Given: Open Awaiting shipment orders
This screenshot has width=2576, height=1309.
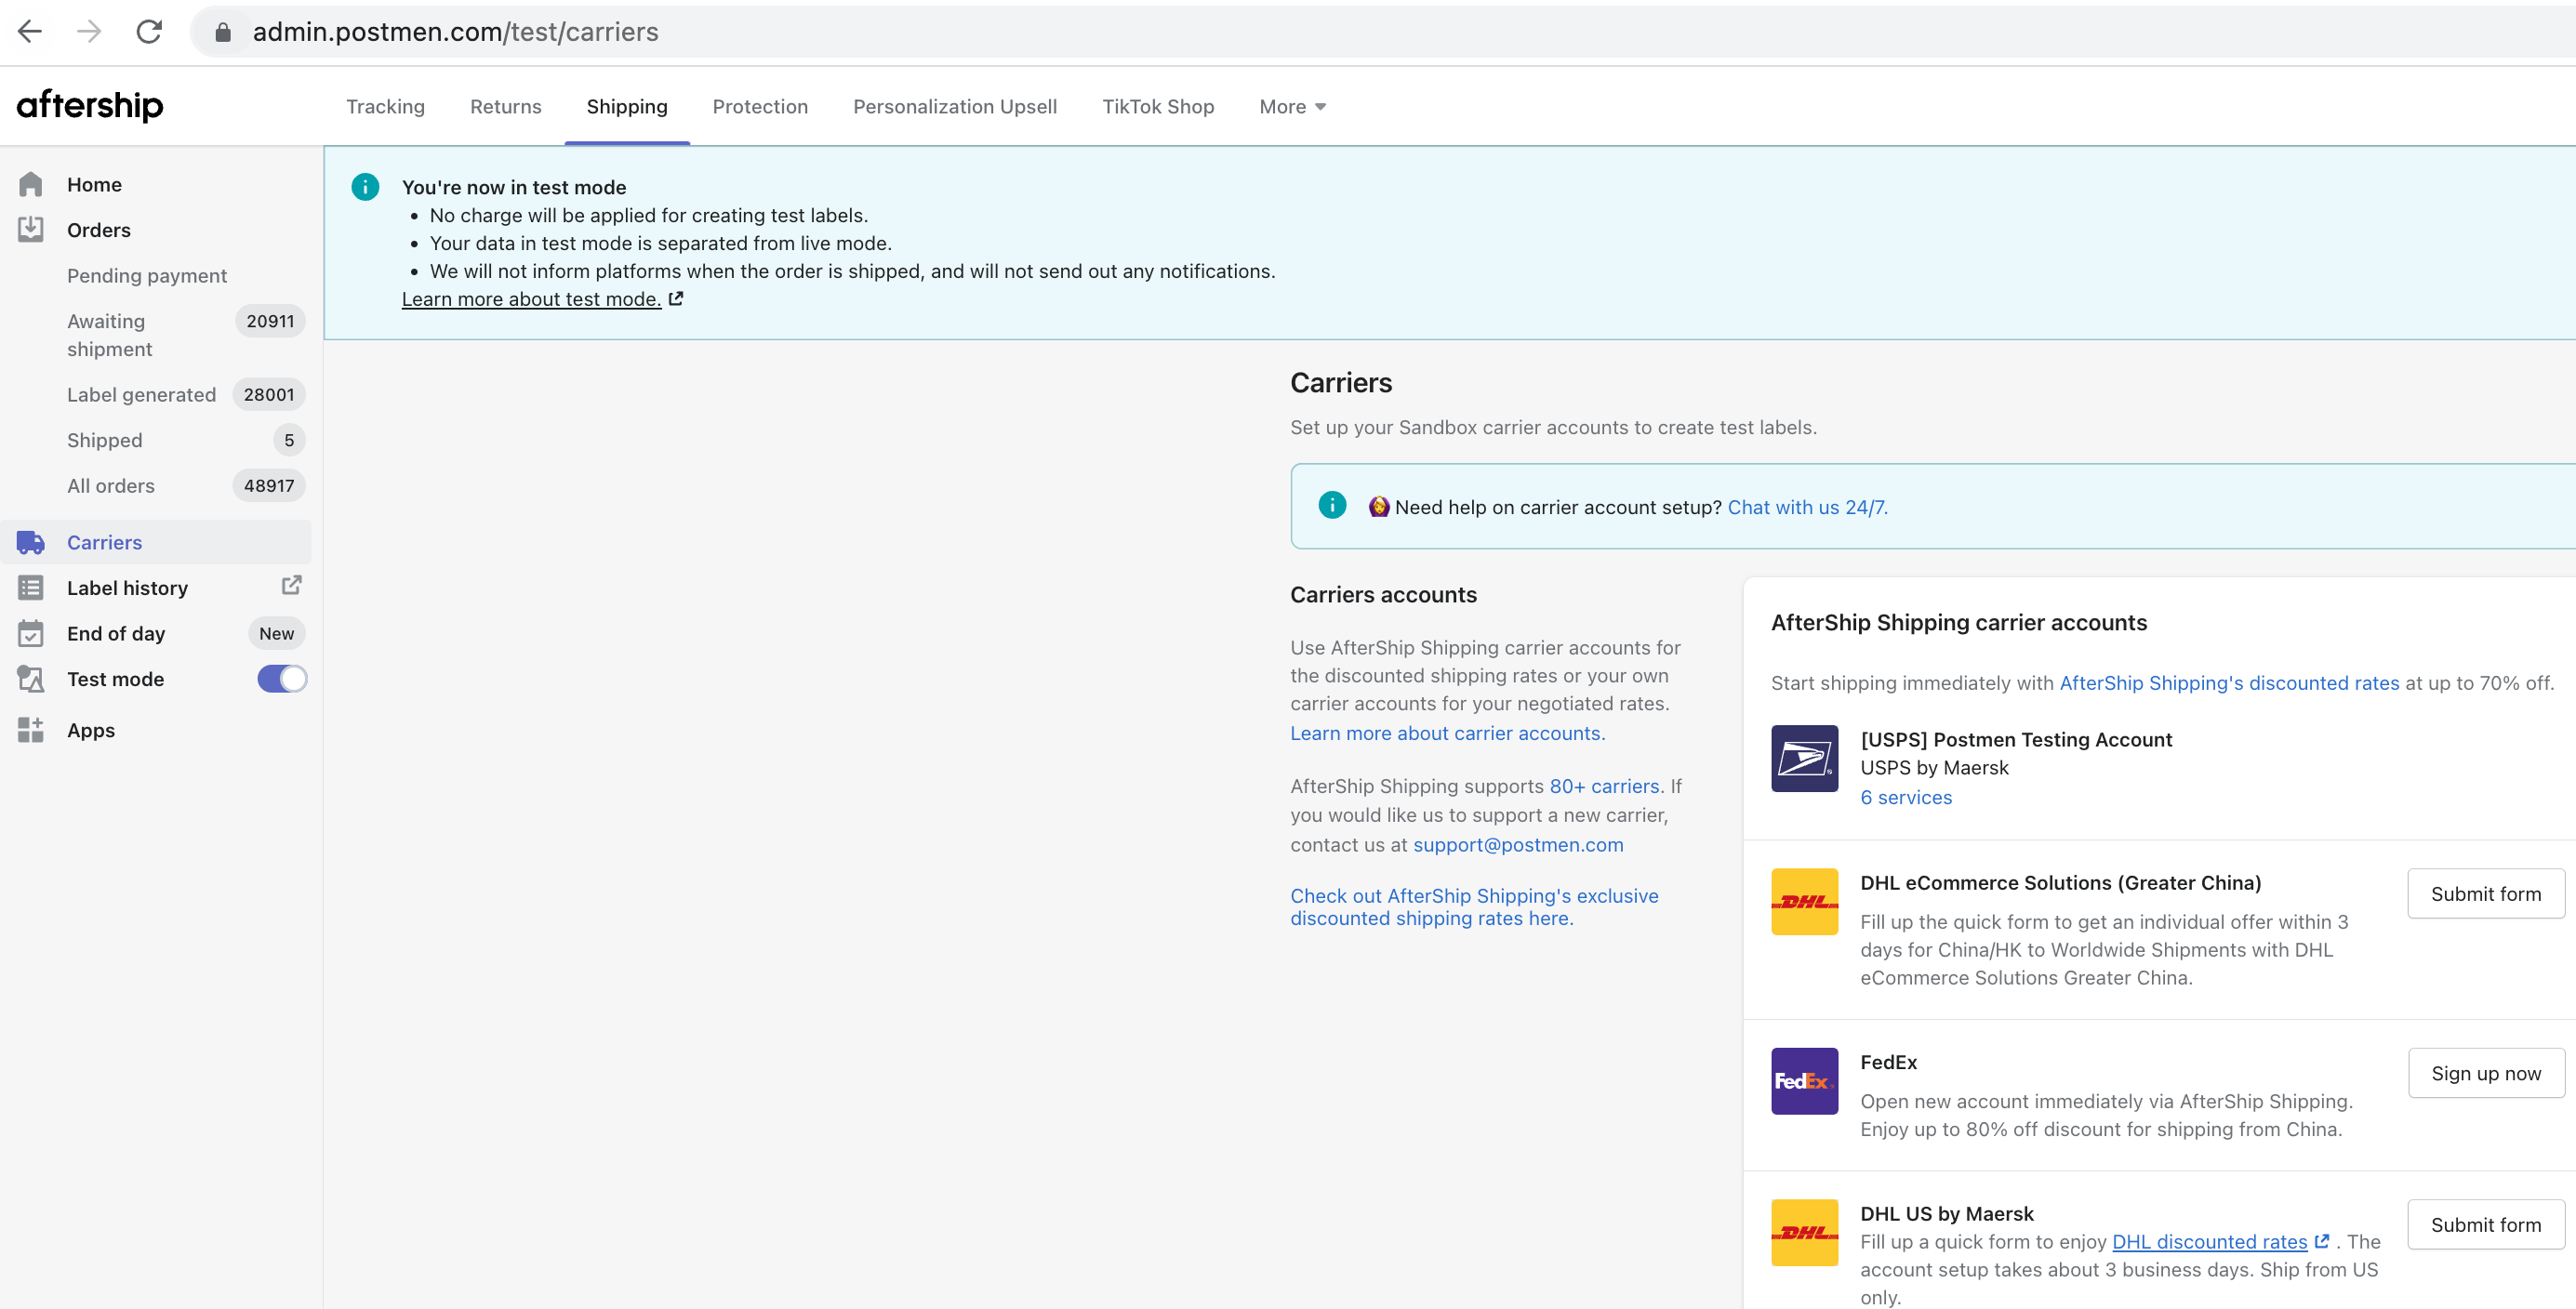Looking at the screenshot, I should [110, 335].
